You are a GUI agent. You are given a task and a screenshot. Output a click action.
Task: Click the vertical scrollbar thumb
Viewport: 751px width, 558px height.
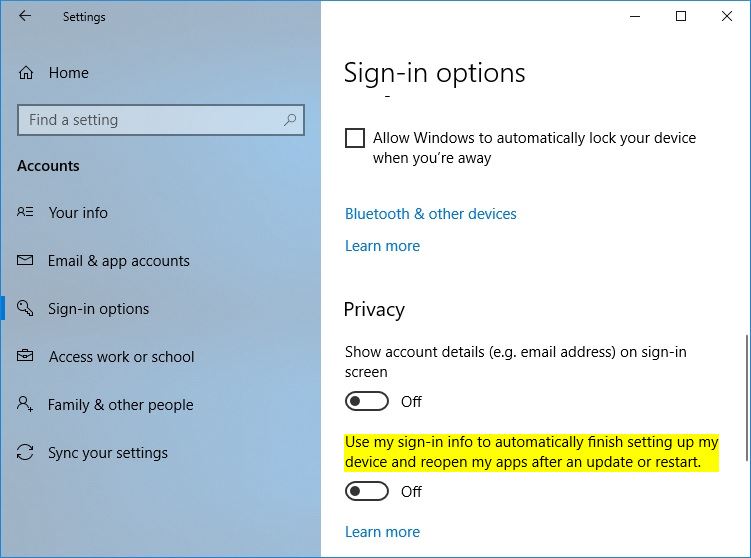click(x=747, y=398)
